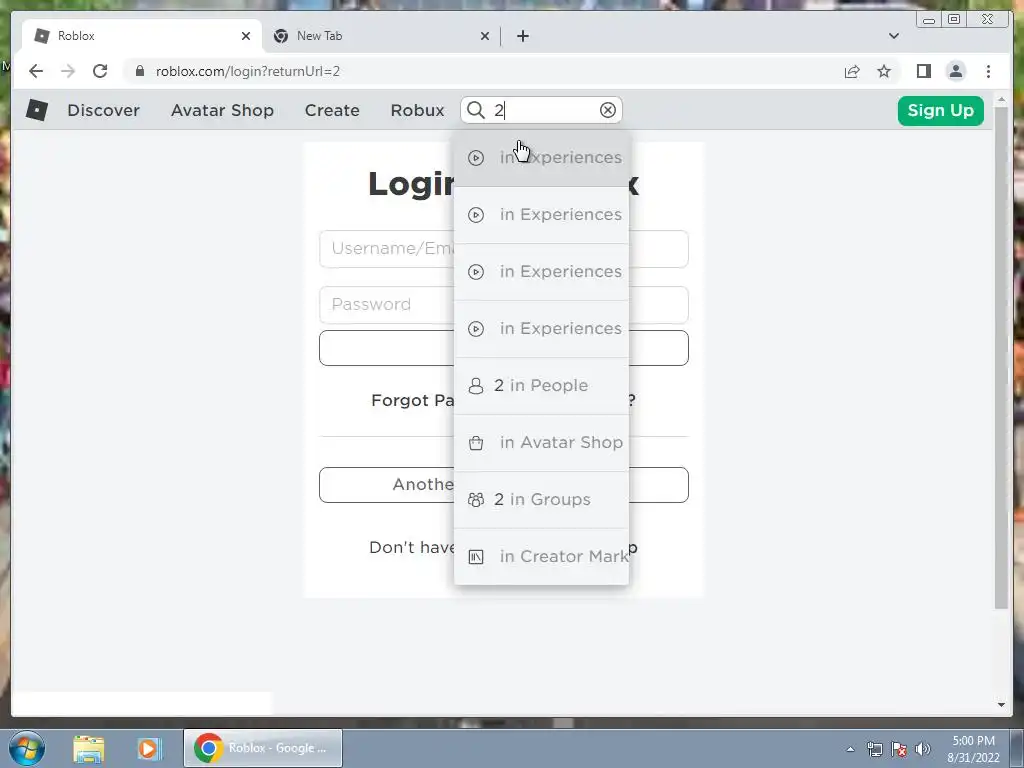Click the taskbar clock showing 5:00 PM
This screenshot has width=1024, height=768.
tap(973, 749)
